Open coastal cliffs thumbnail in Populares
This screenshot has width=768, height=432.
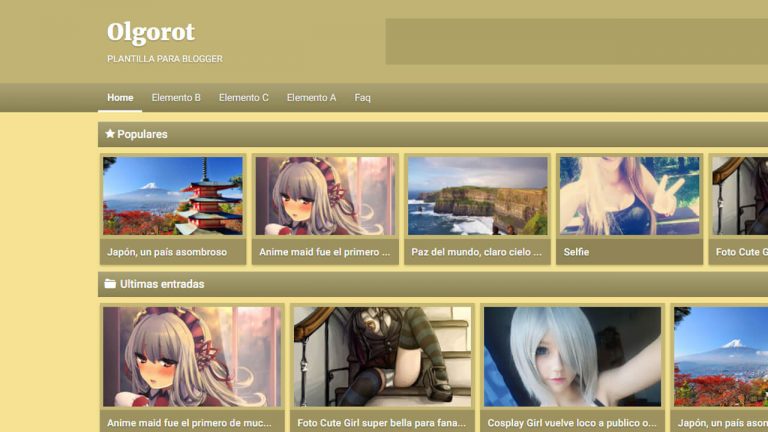(477, 195)
